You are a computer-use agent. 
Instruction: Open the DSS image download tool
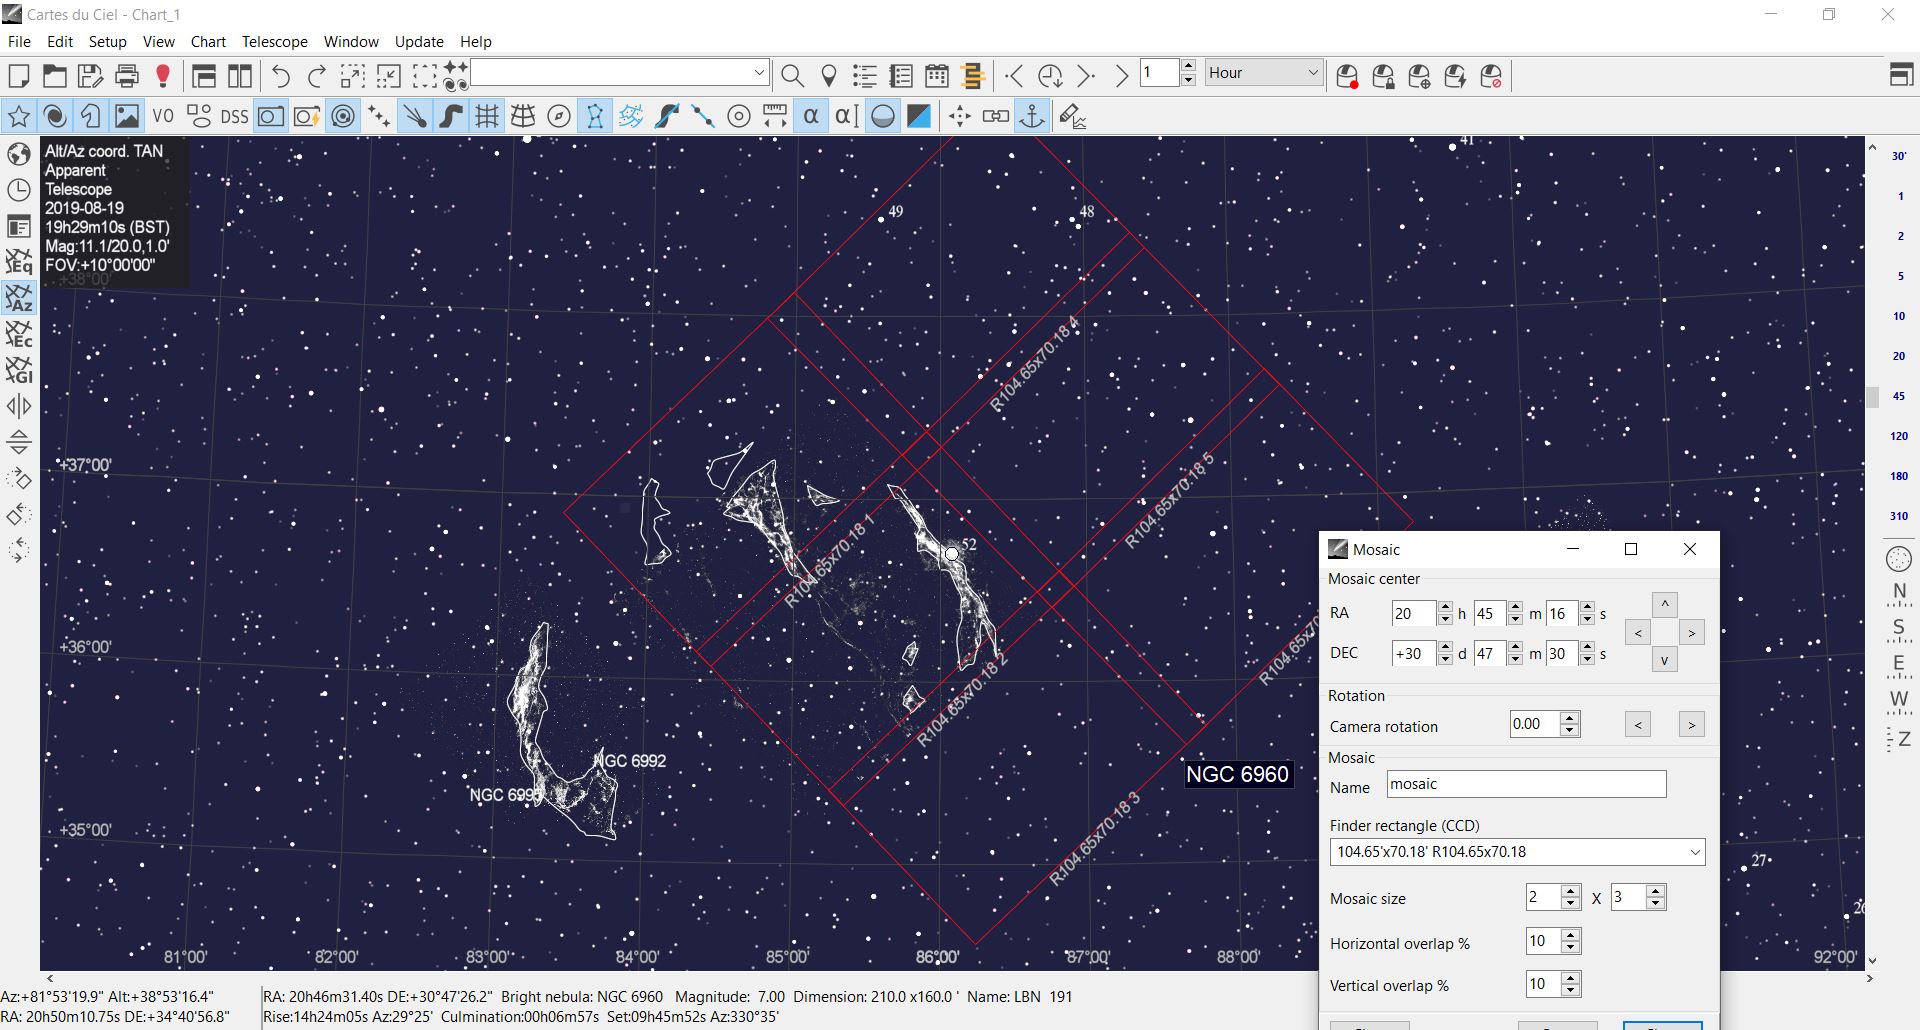coord(234,117)
